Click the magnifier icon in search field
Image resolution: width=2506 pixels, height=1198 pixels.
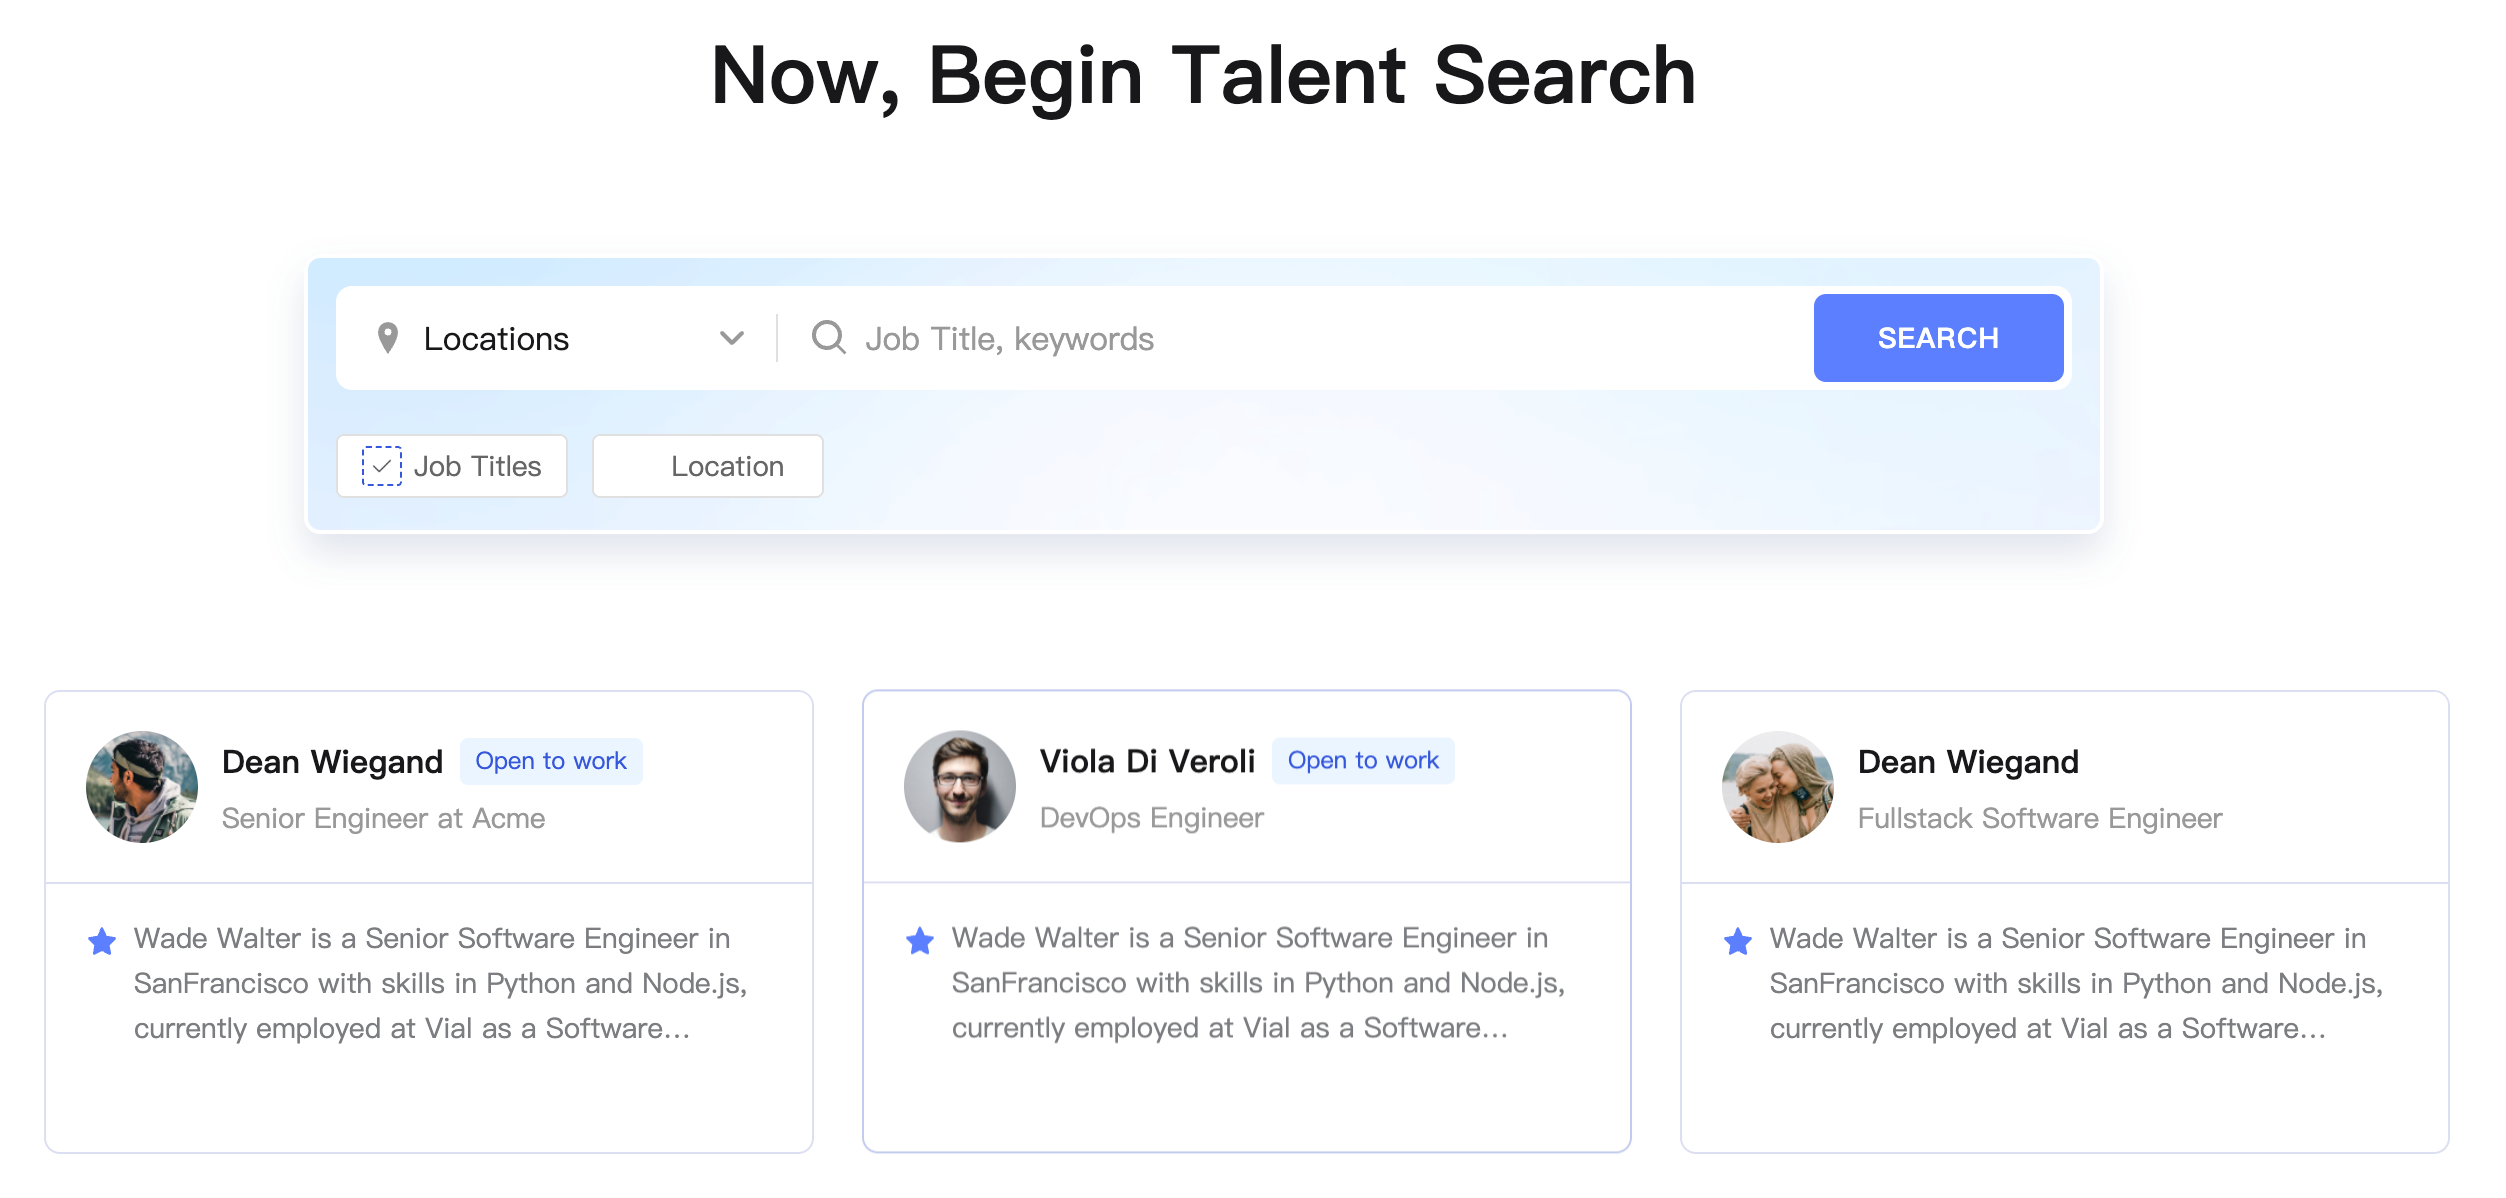(829, 338)
